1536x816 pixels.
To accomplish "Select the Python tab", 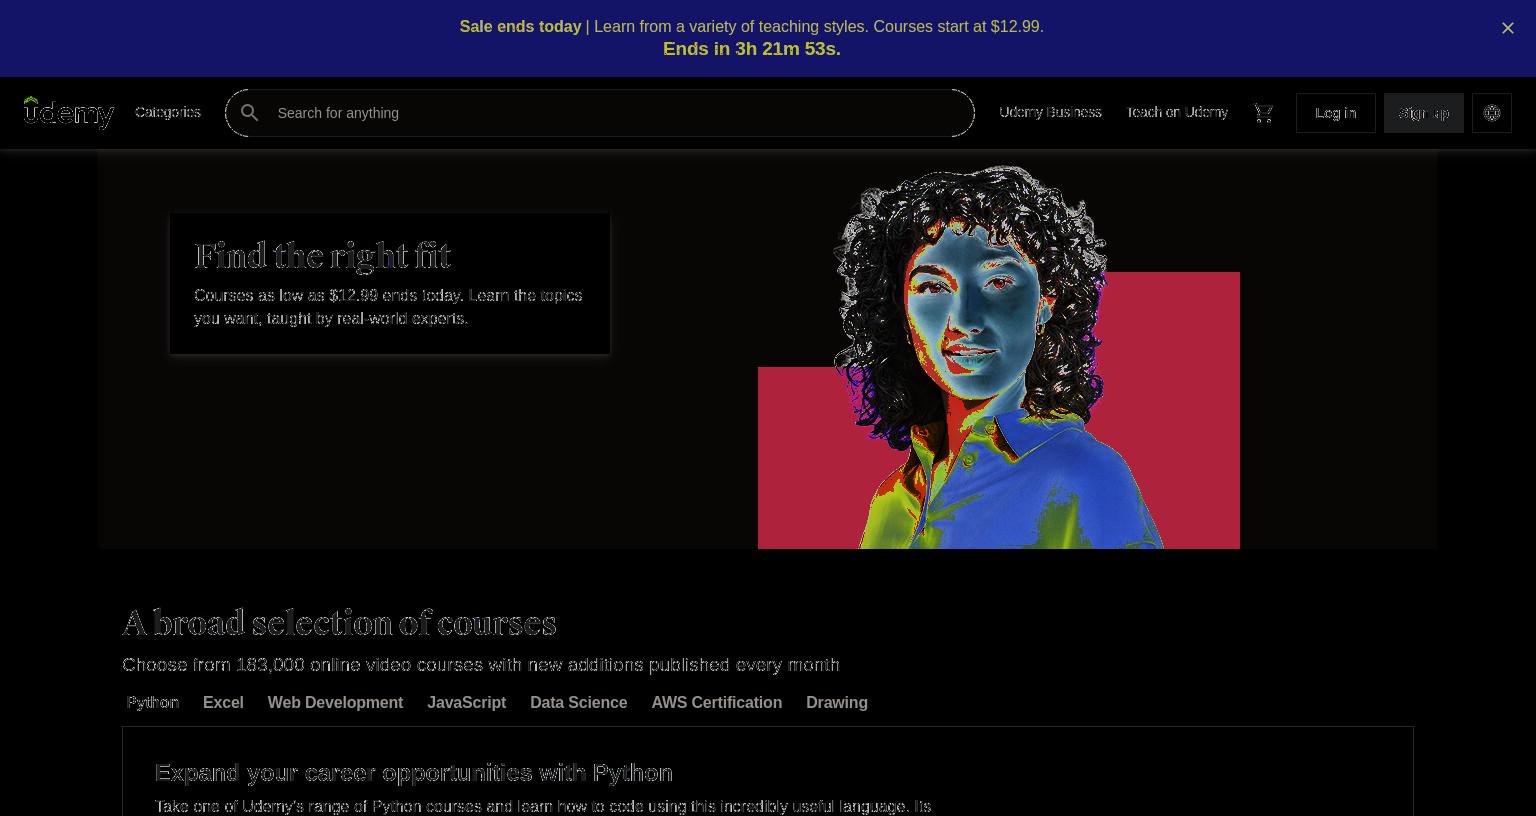I will click(x=153, y=702).
